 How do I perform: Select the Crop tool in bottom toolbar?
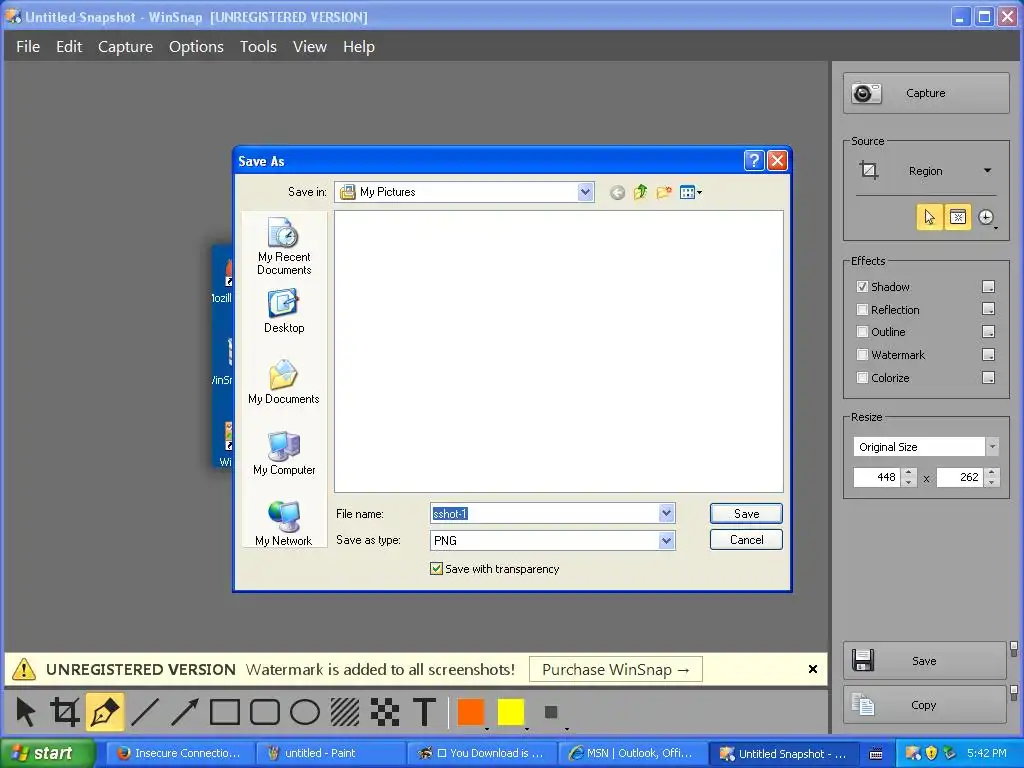tap(65, 712)
